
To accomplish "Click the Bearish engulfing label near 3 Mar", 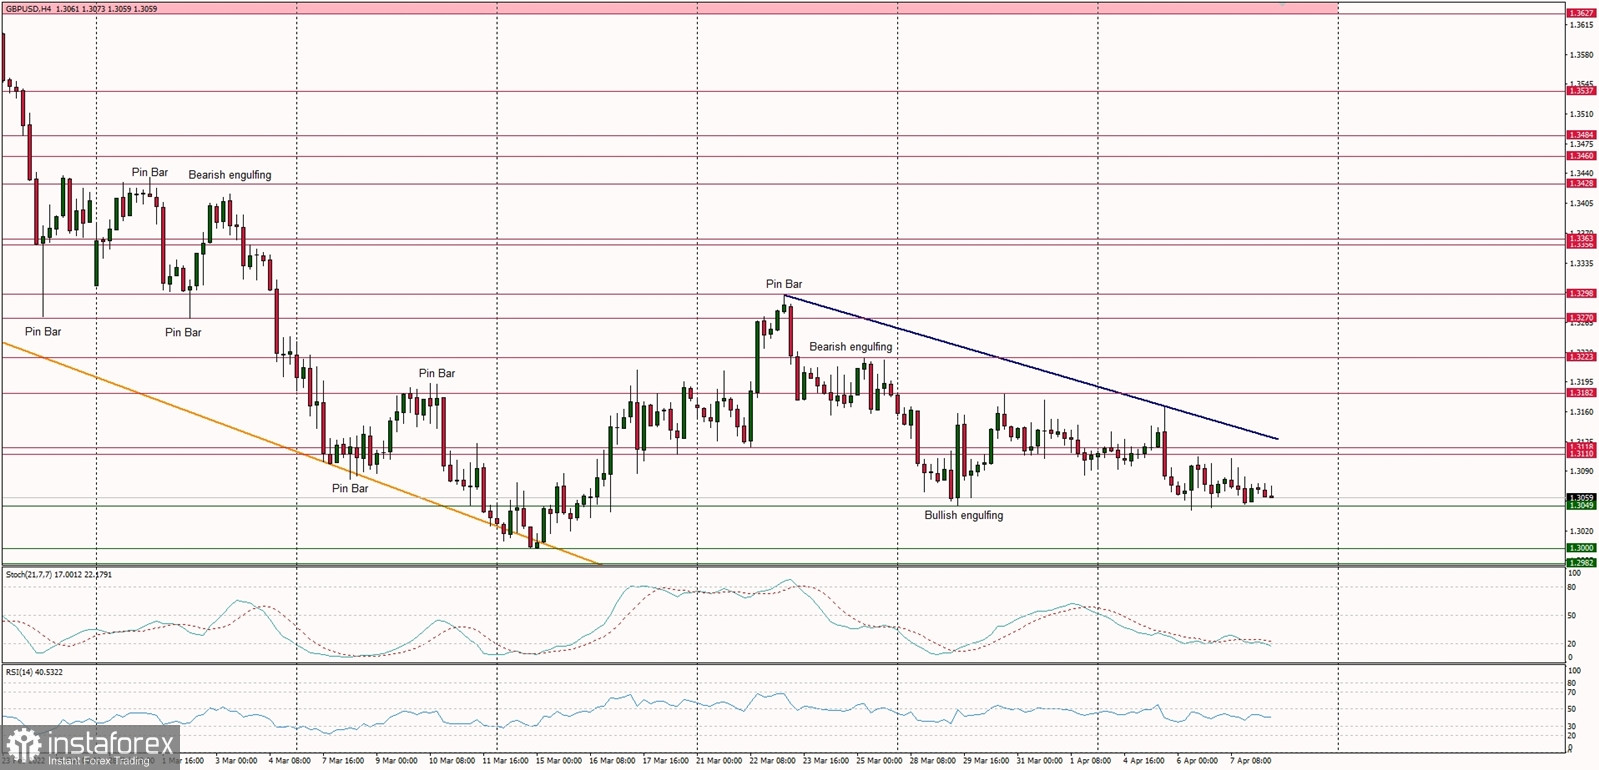I will click(230, 175).
